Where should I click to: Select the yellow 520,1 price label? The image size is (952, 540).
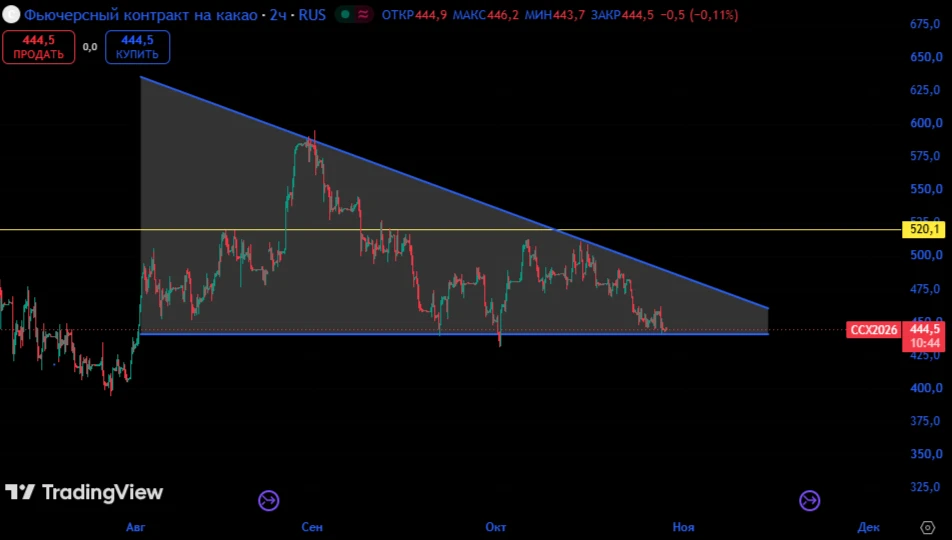coord(923,230)
